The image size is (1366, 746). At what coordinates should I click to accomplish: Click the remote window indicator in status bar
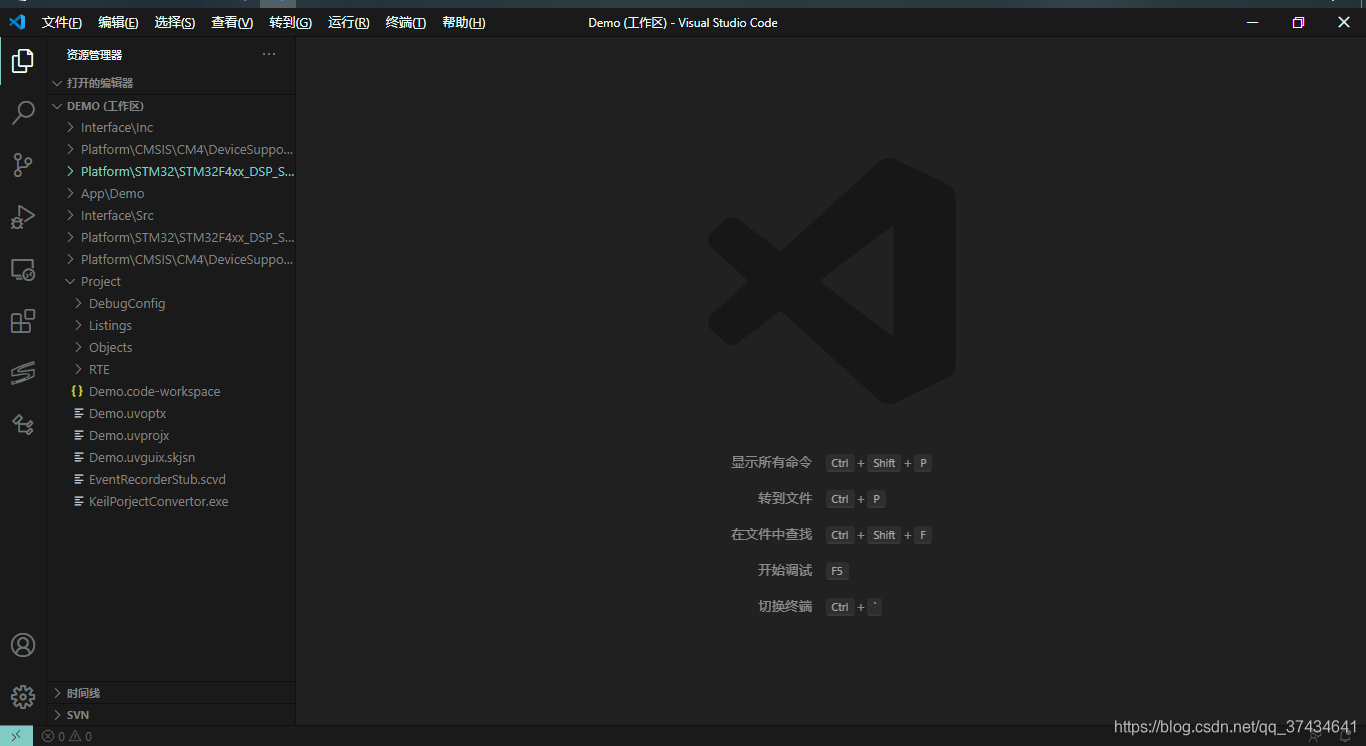coord(16,736)
